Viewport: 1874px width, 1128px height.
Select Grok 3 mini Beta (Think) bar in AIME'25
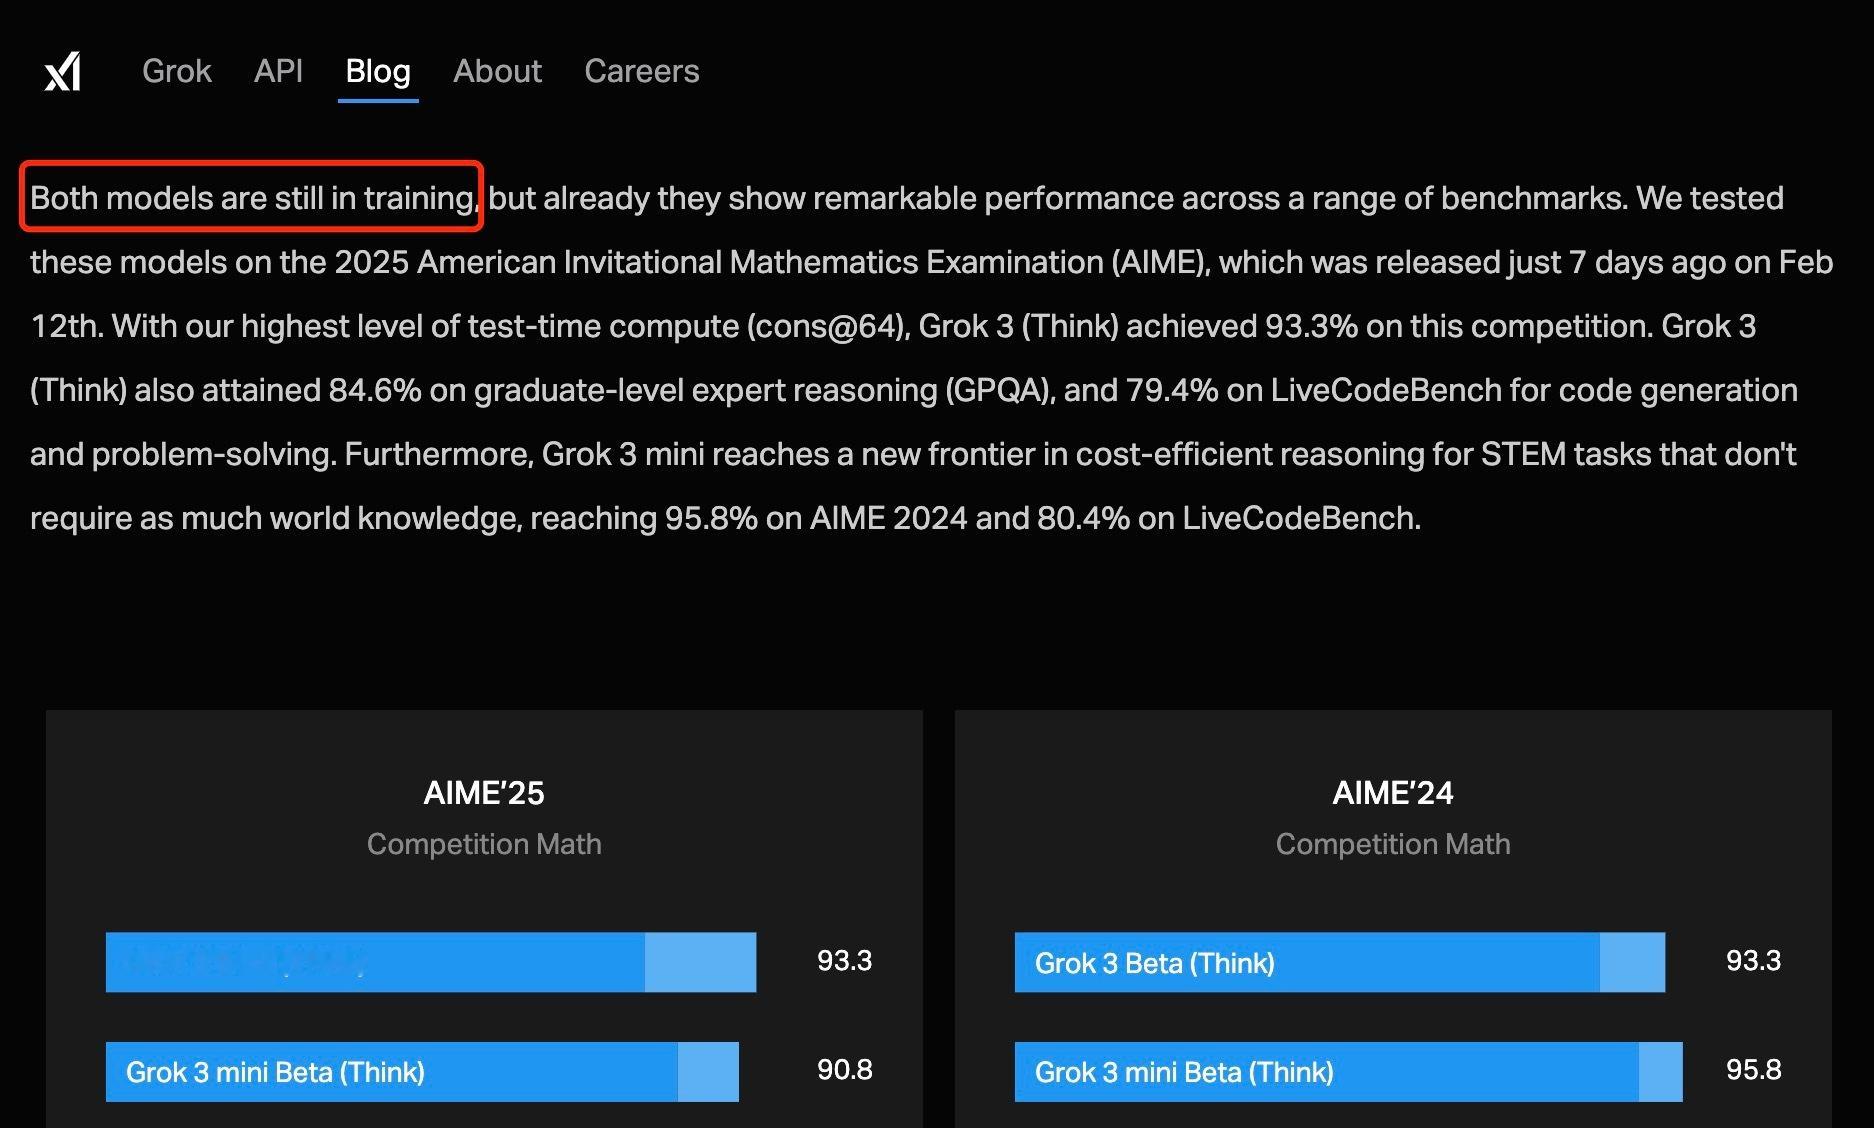click(422, 1072)
